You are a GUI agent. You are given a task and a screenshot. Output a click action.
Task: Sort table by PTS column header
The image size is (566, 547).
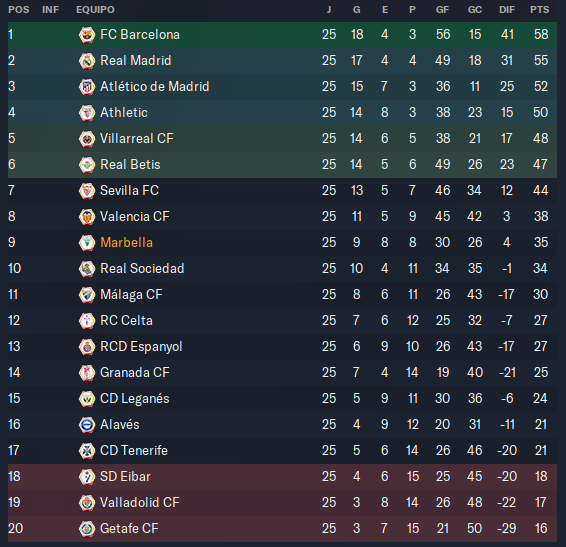(540, 10)
